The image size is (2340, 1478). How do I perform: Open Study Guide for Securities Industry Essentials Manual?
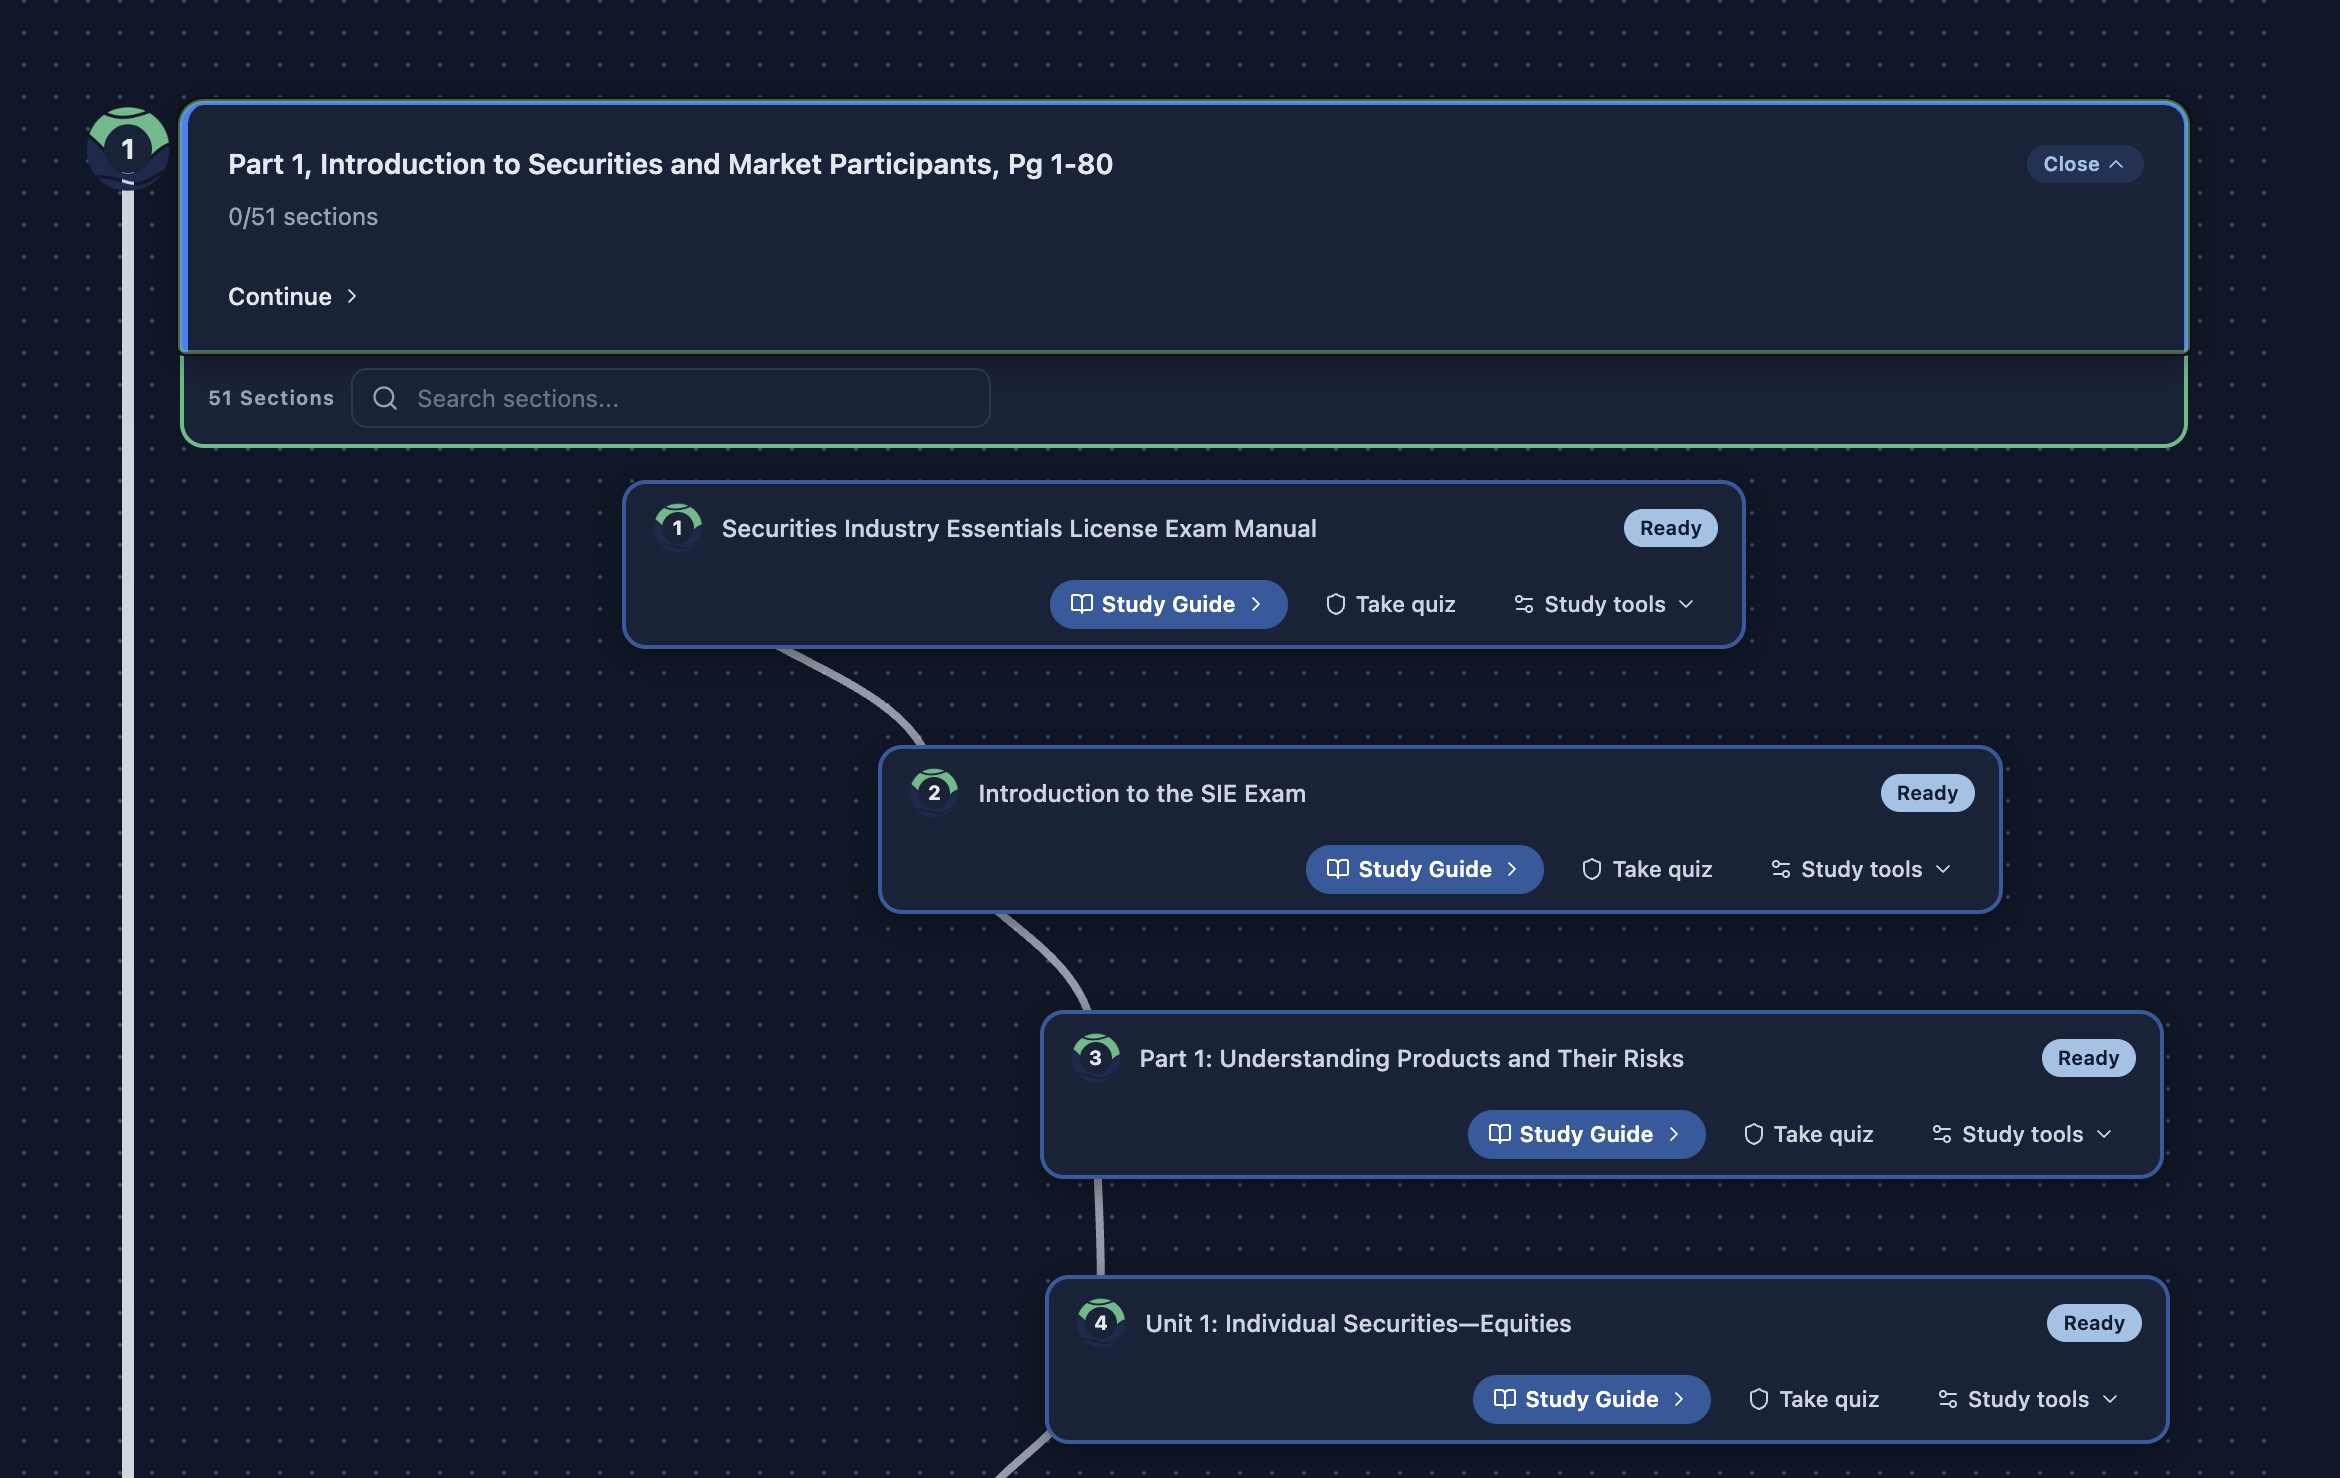click(x=1168, y=604)
